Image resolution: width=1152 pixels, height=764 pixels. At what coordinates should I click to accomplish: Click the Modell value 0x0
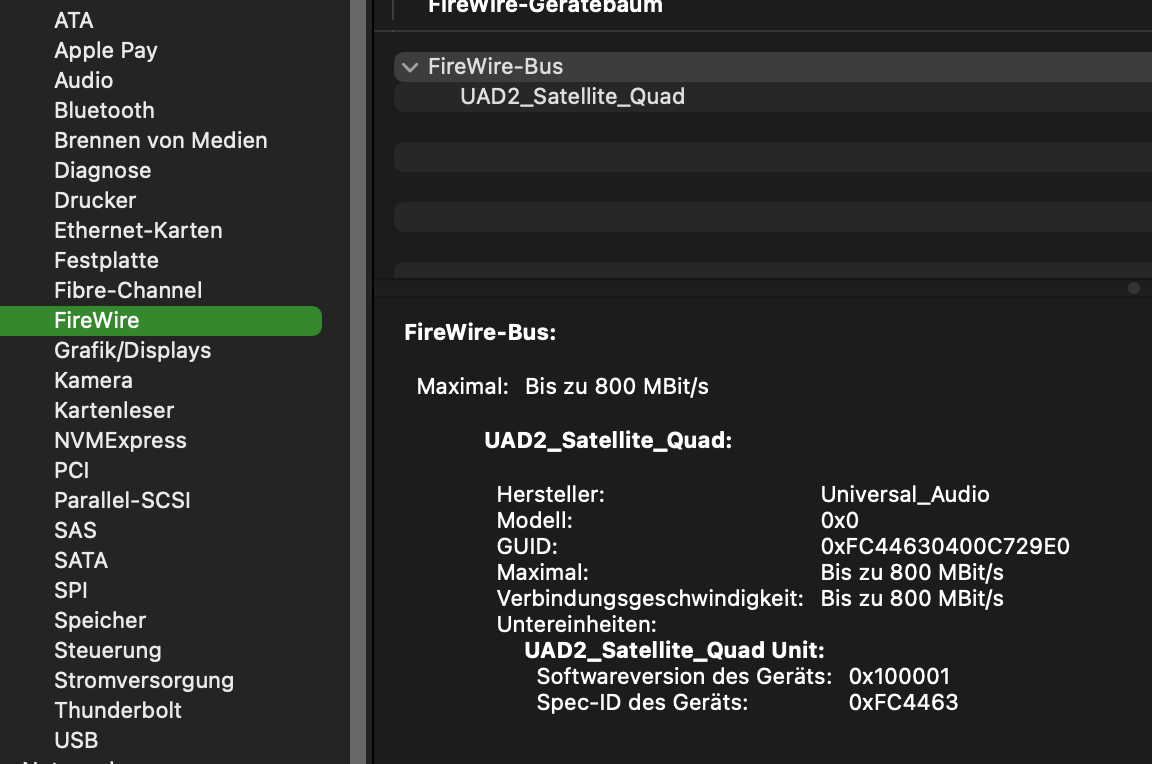click(x=840, y=520)
